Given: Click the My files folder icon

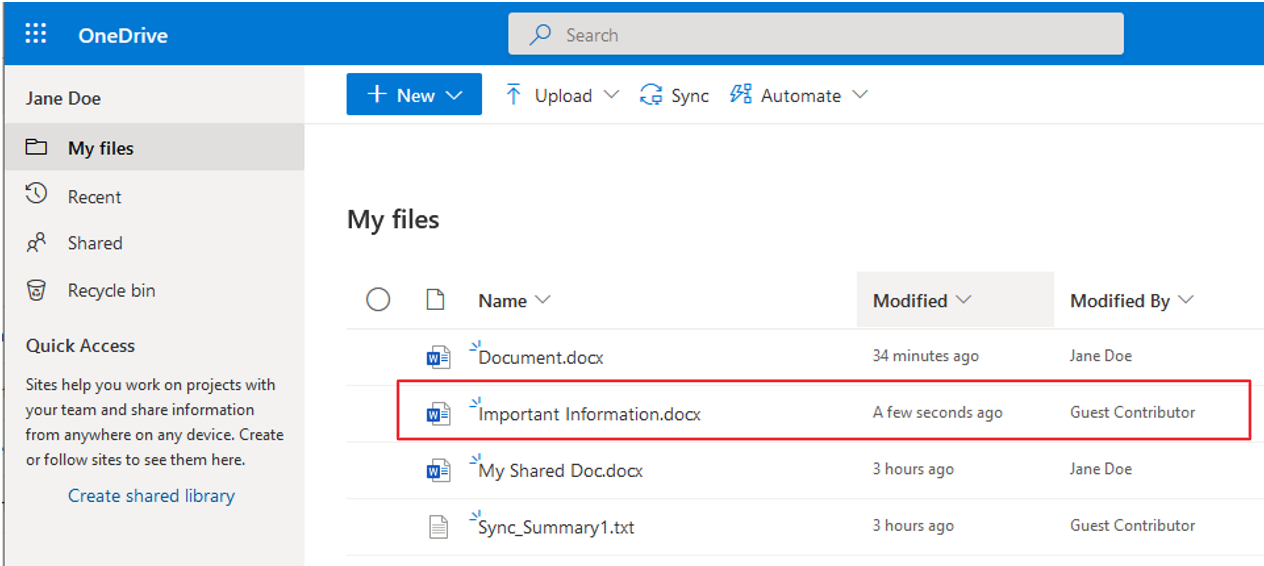Looking at the screenshot, I should pos(37,147).
